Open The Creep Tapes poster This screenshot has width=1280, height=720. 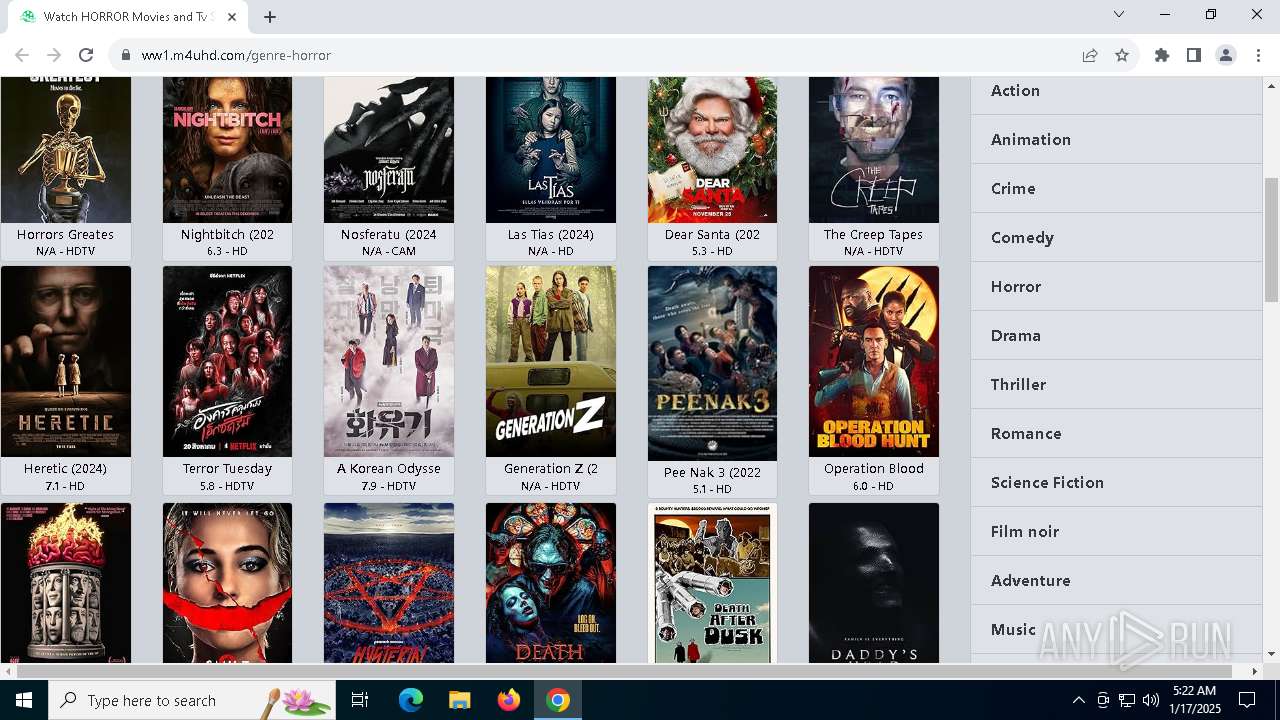click(x=874, y=150)
